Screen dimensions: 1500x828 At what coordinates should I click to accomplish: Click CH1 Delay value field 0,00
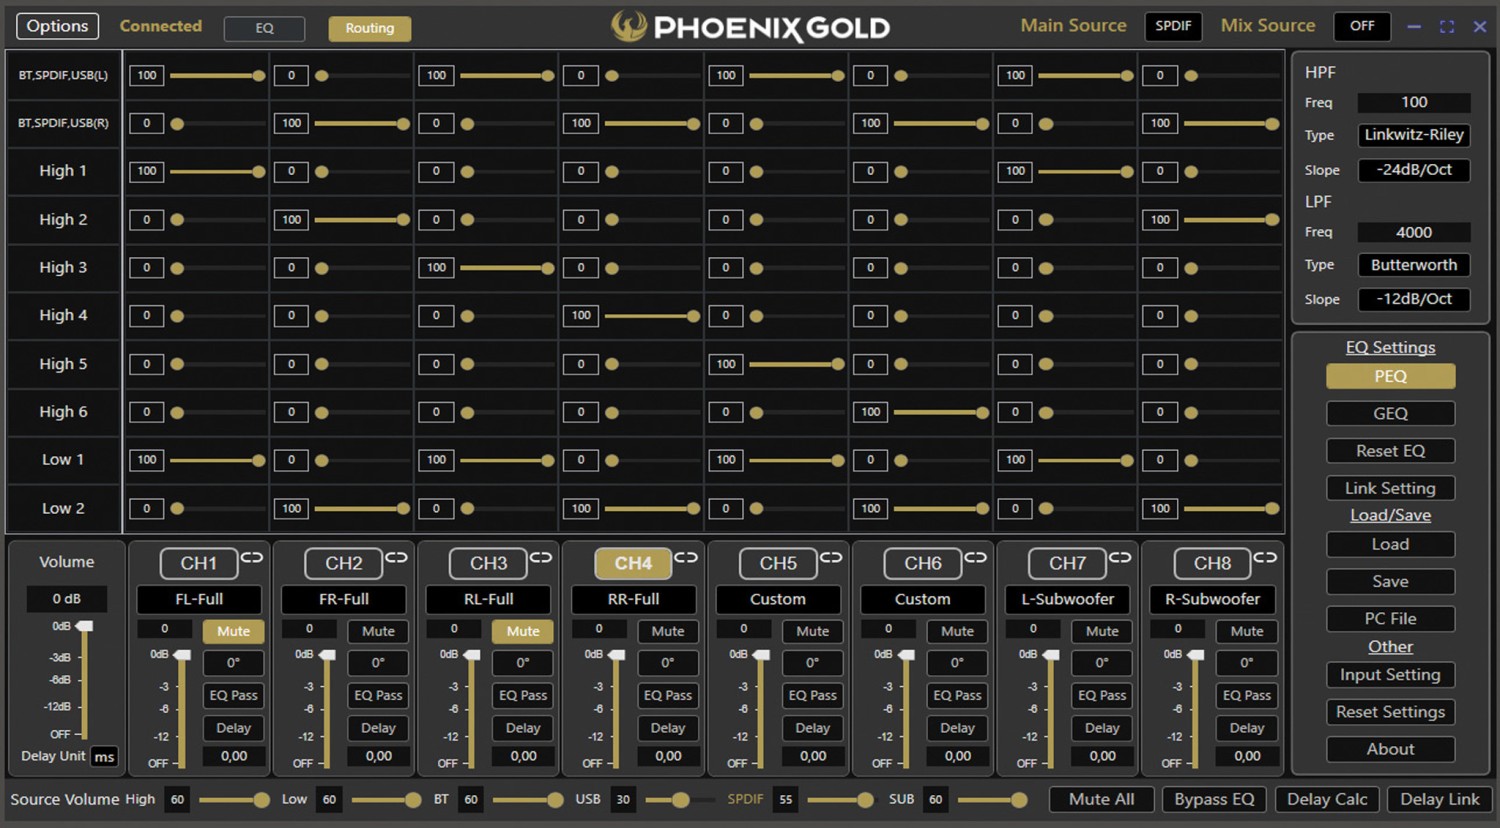pos(233,756)
